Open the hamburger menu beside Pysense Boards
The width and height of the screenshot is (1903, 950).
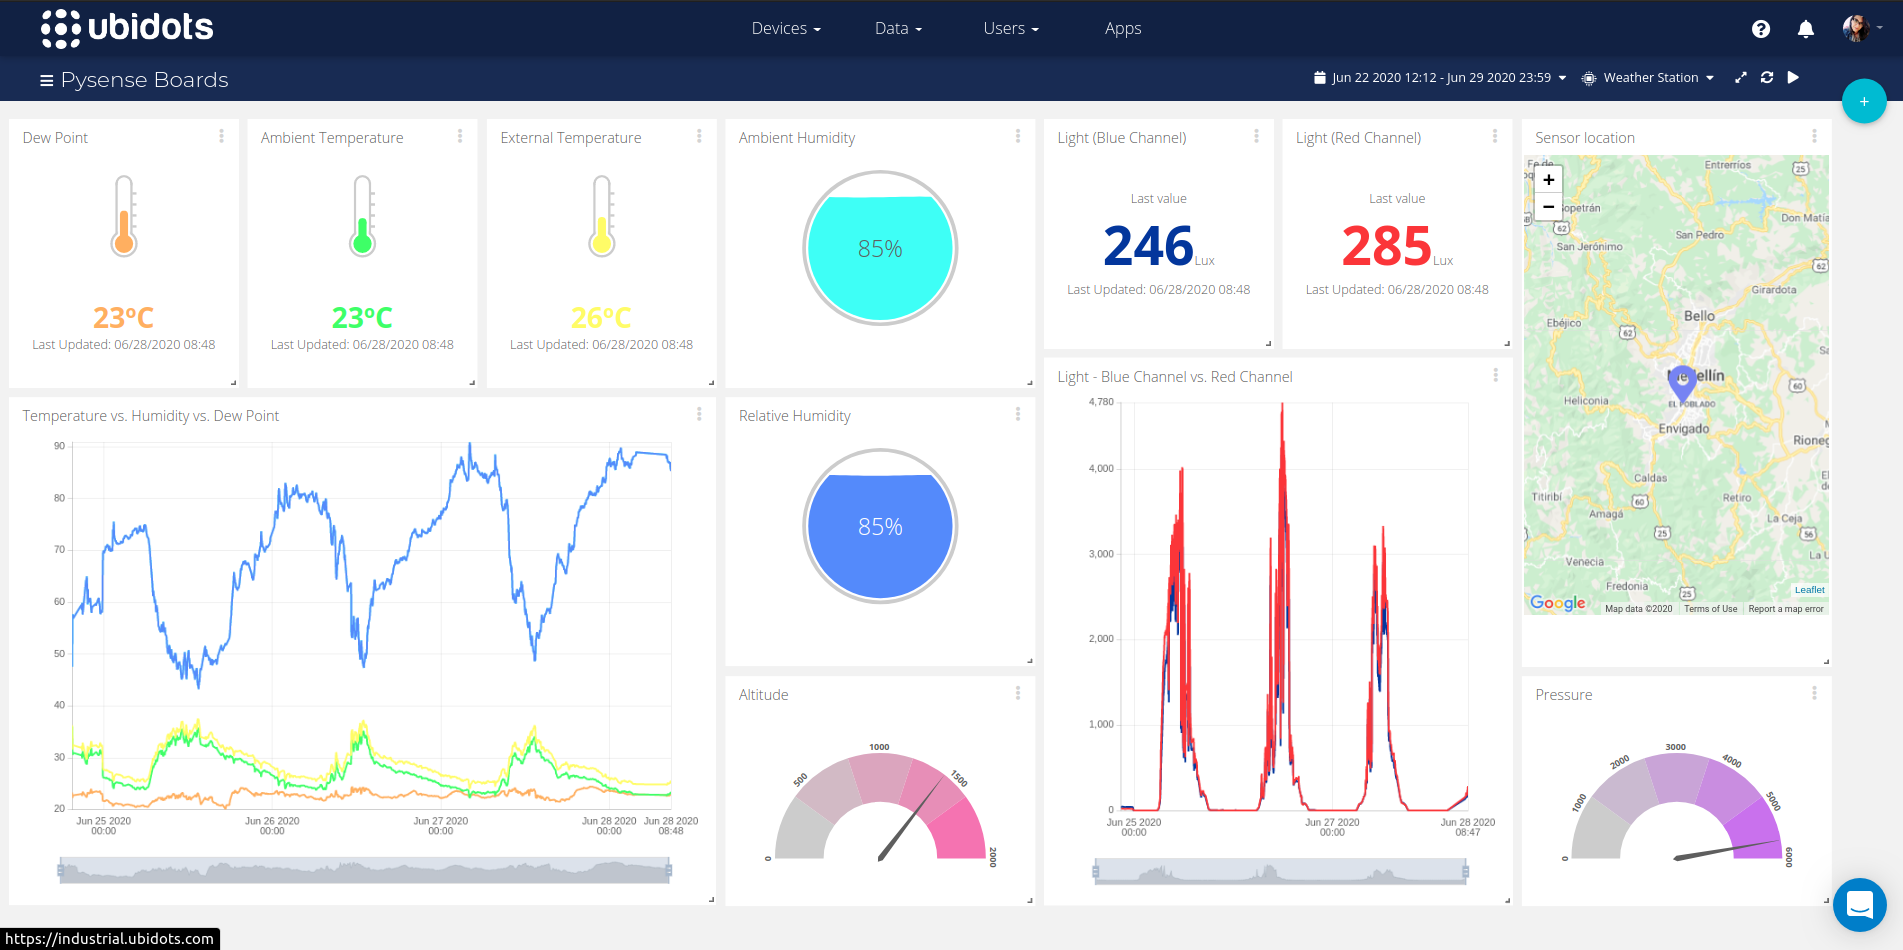coord(46,80)
